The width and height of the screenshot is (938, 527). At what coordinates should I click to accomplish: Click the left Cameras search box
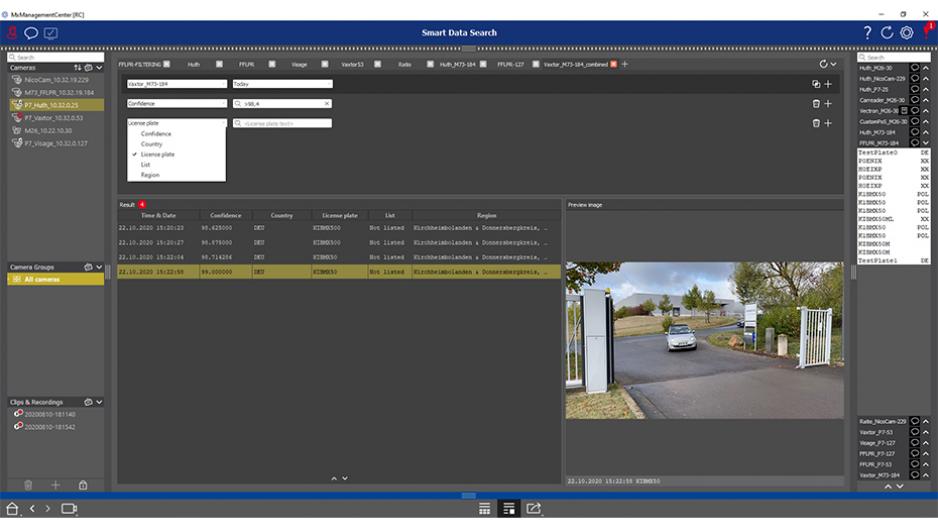[56, 57]
